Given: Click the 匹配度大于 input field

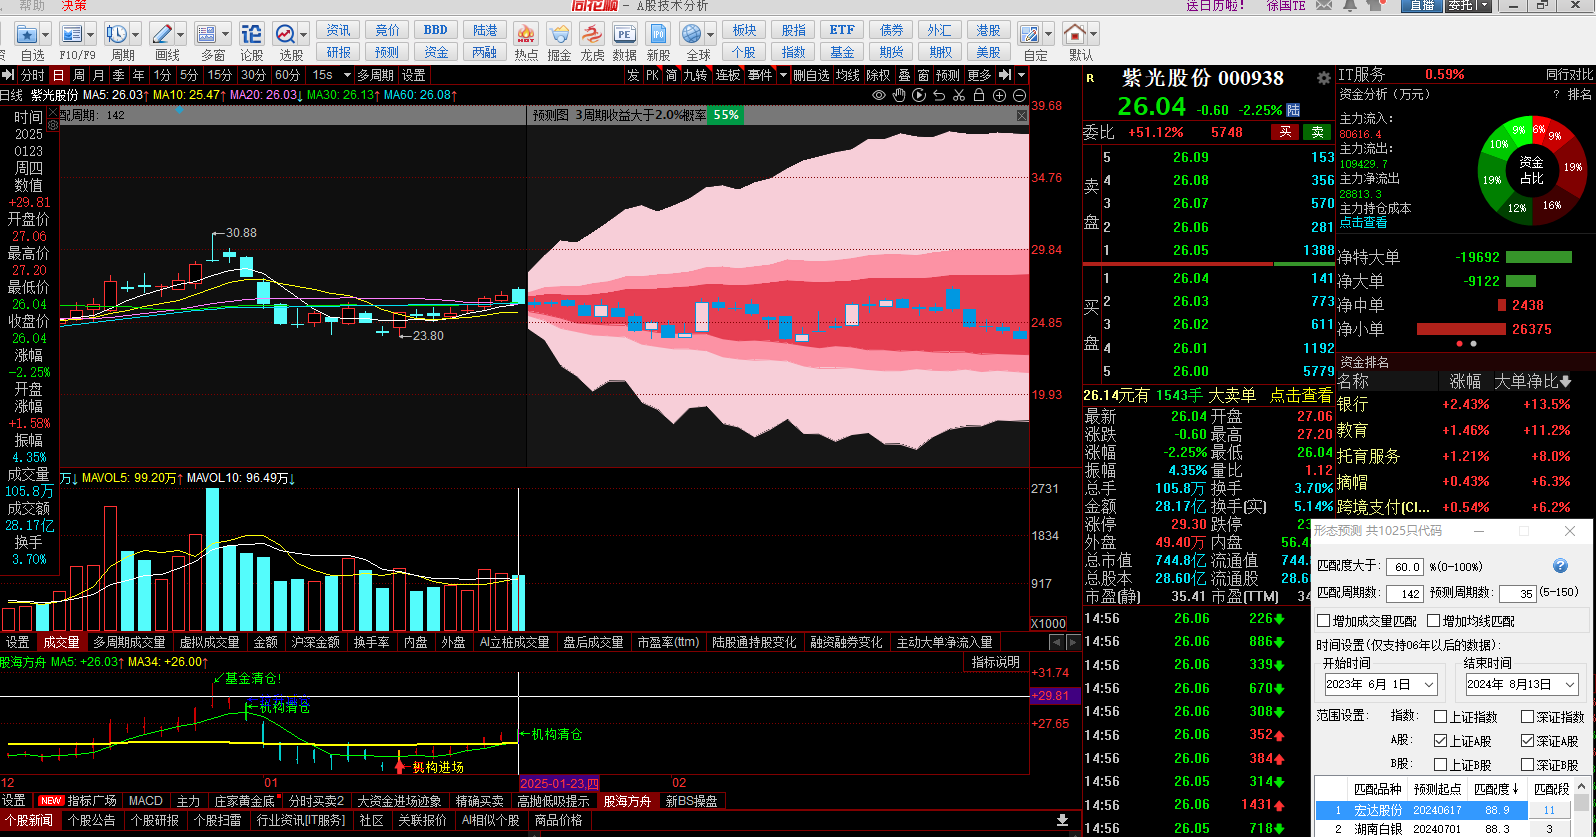Looking at the screenshot, I should click(1405, 567).
